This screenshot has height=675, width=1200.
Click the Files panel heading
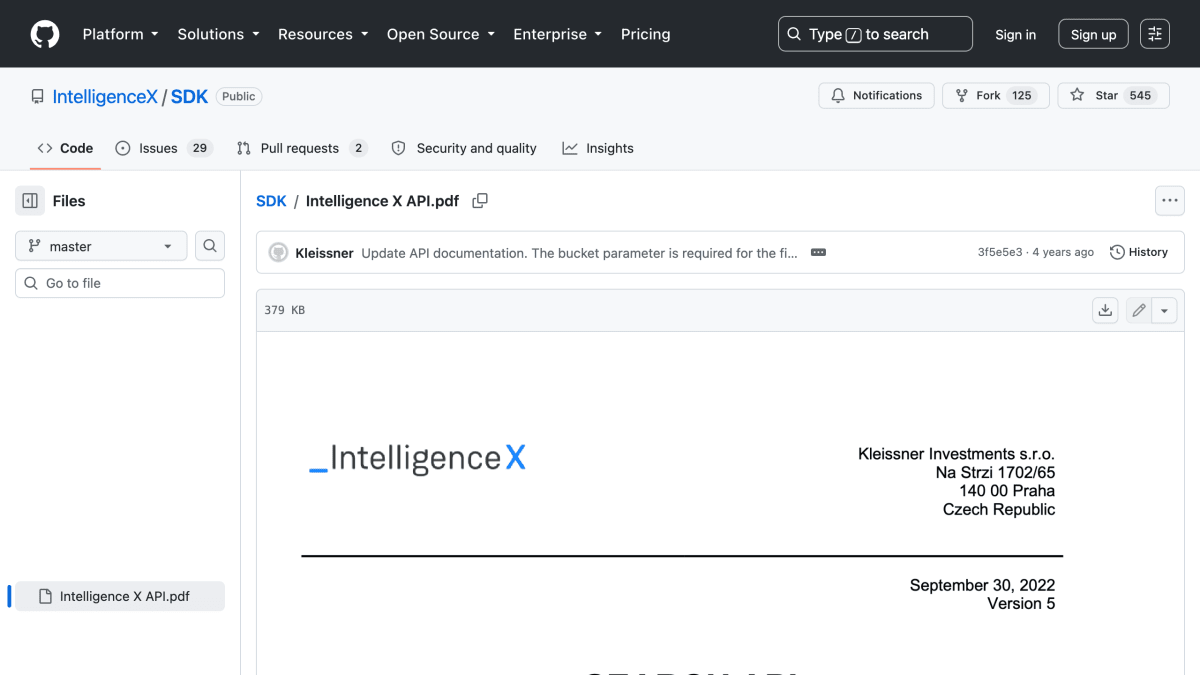pyautogui.click(x=69, y=201)
